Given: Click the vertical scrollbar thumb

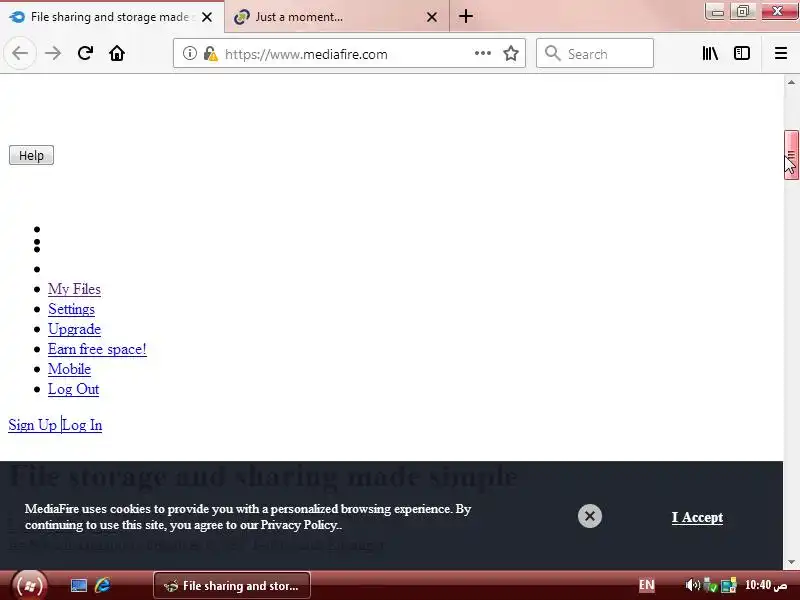Looking at the screenshot, I should 791,155.
